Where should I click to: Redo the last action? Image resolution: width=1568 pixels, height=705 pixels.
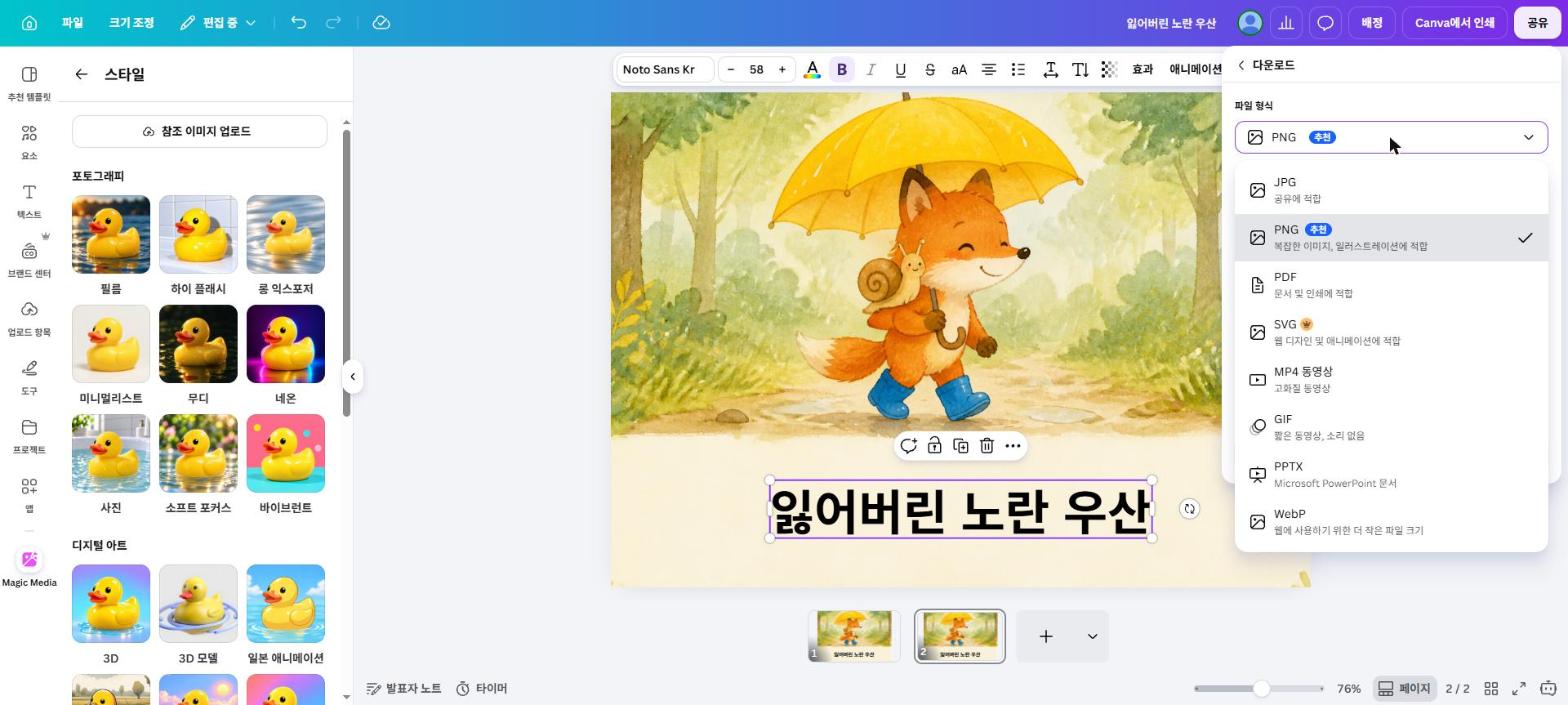tap(334, 22)
